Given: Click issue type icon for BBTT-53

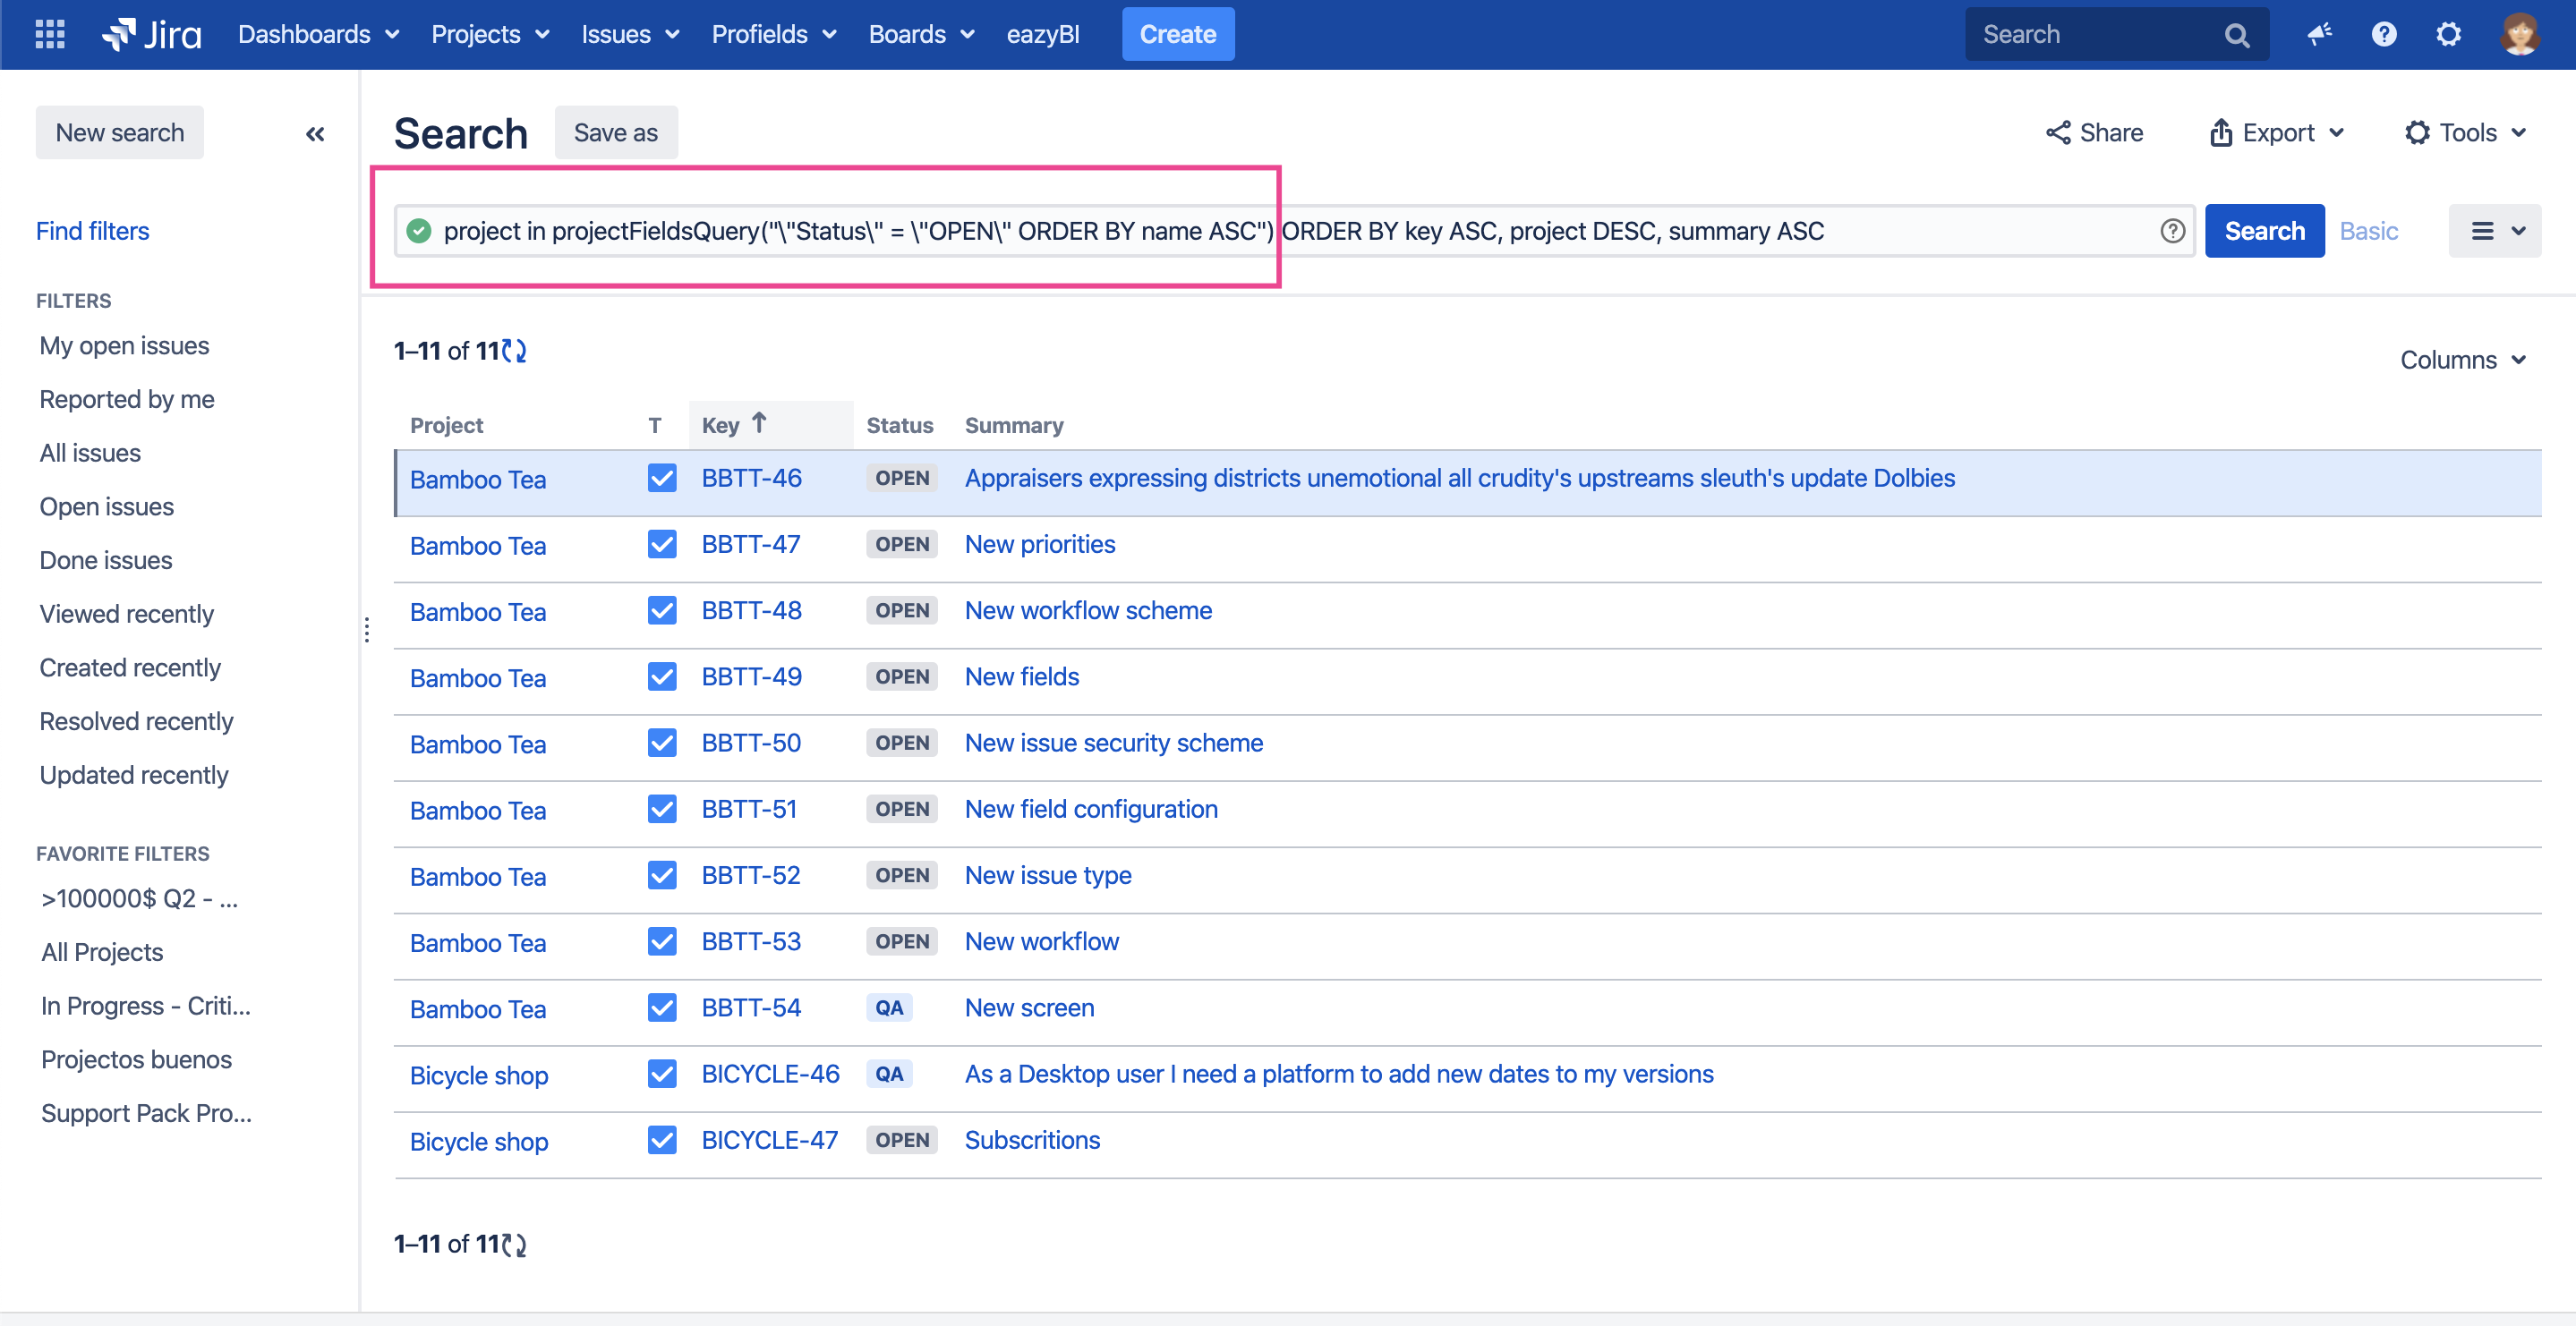Looking at the screenshot, I should (661, 941).
